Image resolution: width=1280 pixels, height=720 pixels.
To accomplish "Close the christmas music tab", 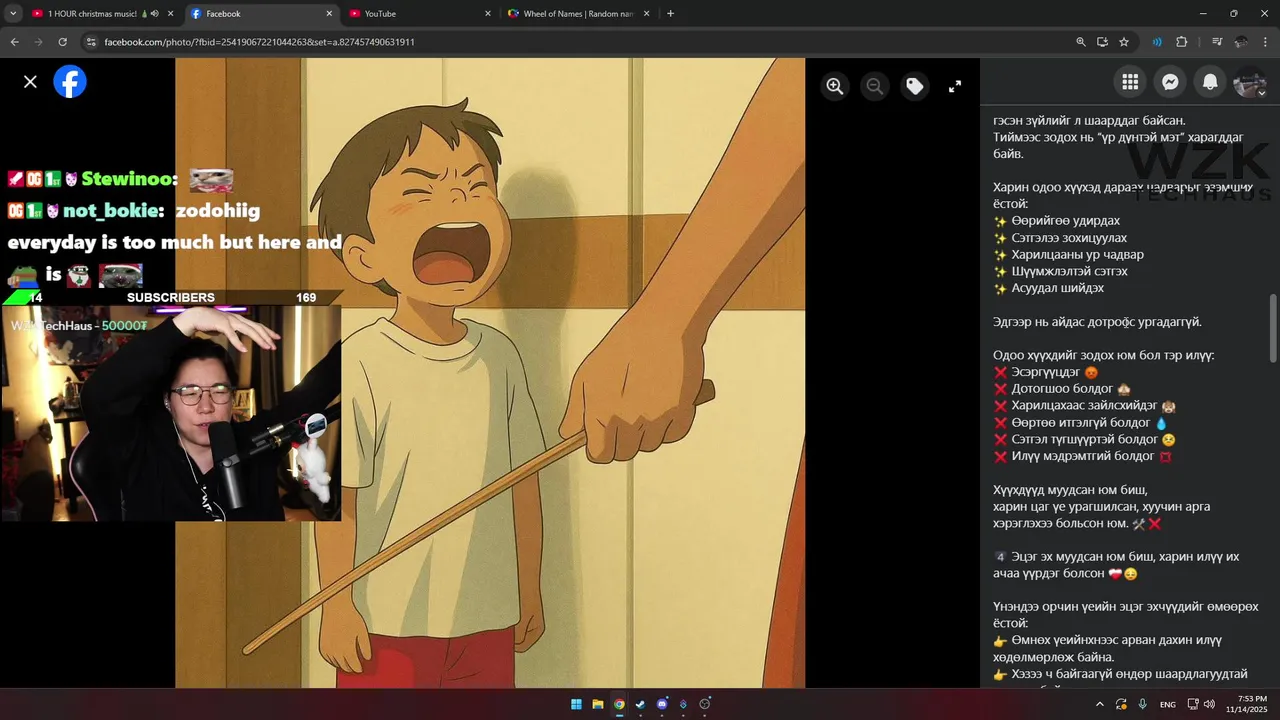I will coord(170,14).
